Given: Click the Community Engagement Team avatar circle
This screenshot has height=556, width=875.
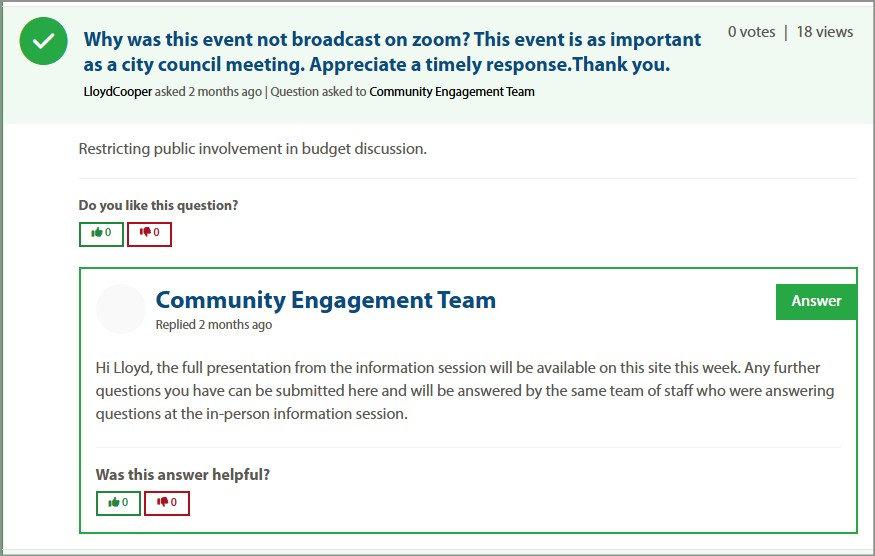Looking at the screenshot, I should click(121, 309).
